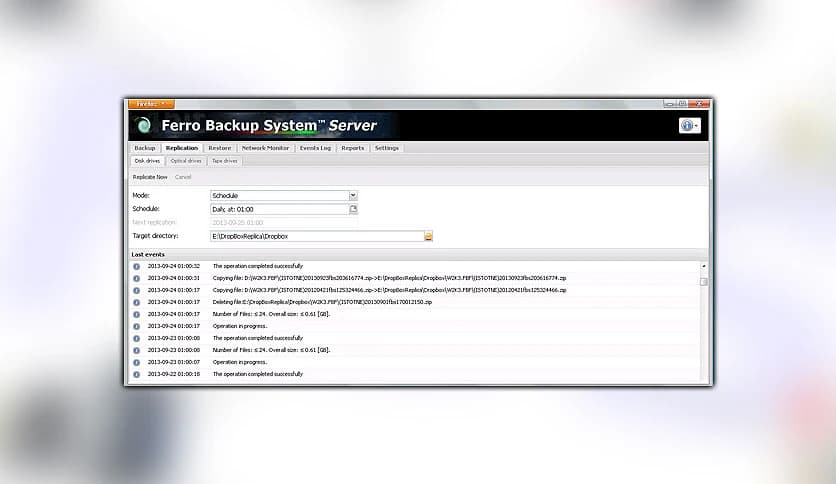
Task: Click the message copying 20130923fbs203616774.zip
Action: (x=389, y=278)
